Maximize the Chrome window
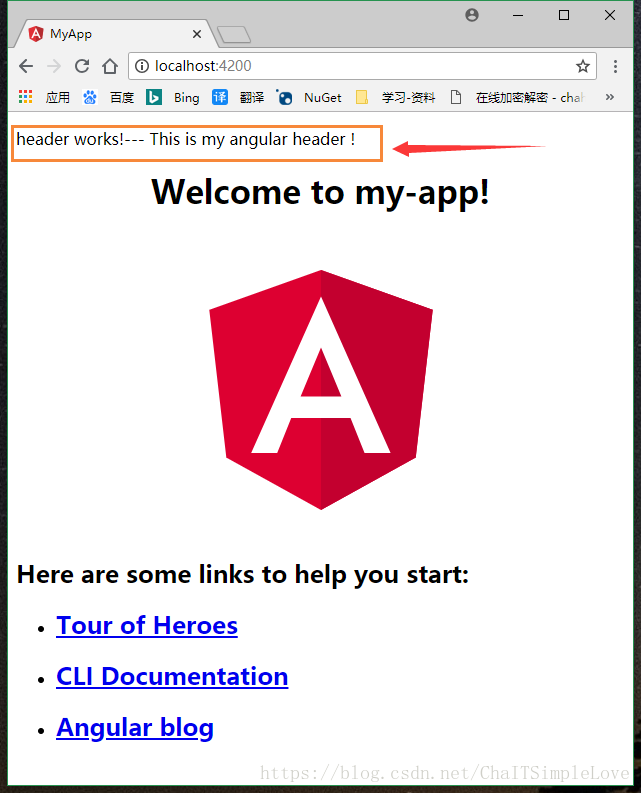The height and width of the screenshot is (793, 641). point(564,15)
